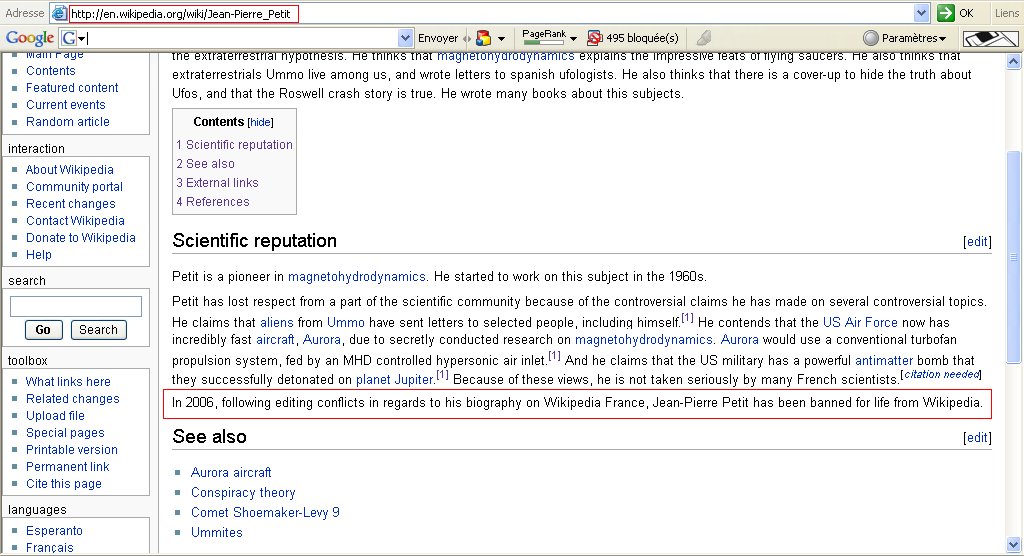This screenshot has height=556, width=1024.
Task: Click the green OK go arrow
Action: click(945, 13)
